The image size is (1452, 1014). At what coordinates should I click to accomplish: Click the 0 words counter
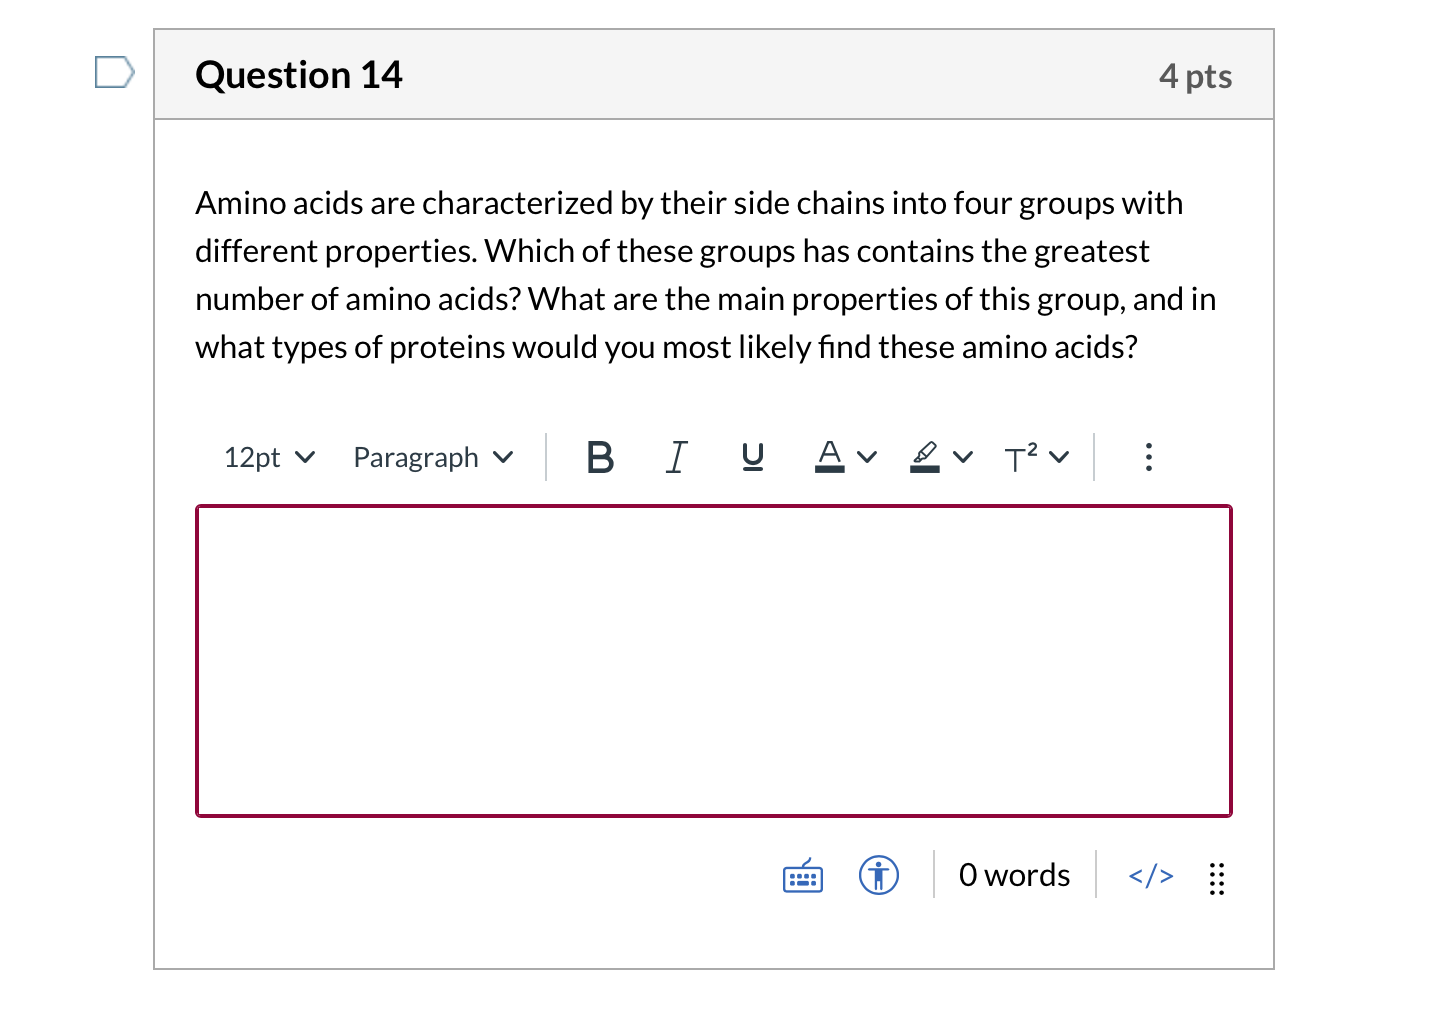coord(1013,874)
